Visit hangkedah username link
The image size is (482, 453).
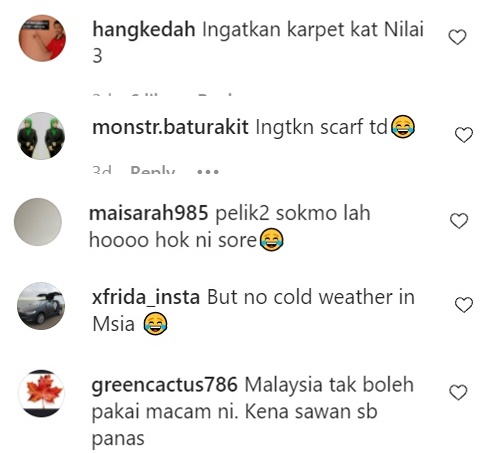click(144, 30)
